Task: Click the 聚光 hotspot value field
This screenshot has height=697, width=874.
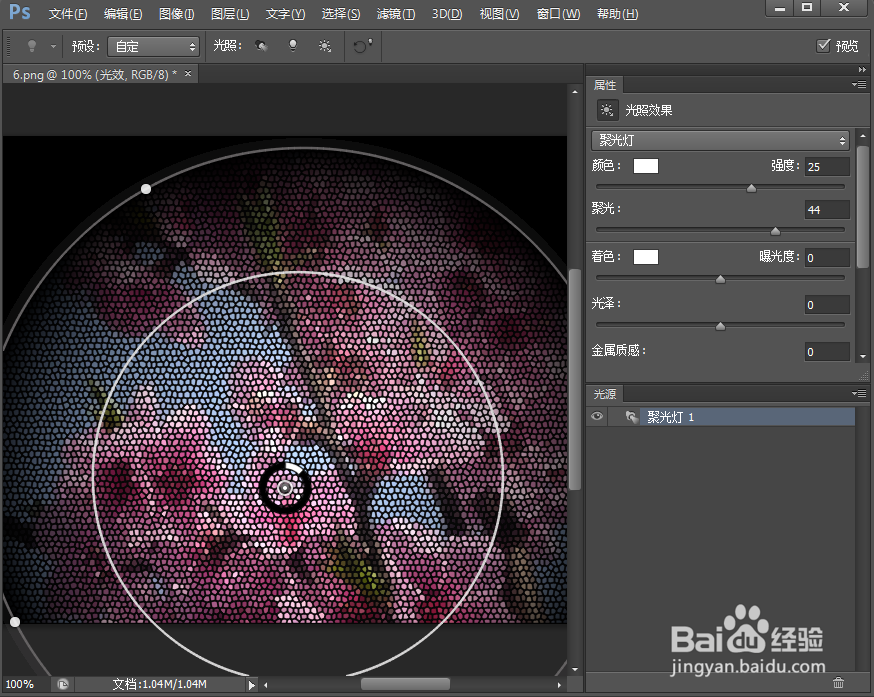Action: click(827, 210)
